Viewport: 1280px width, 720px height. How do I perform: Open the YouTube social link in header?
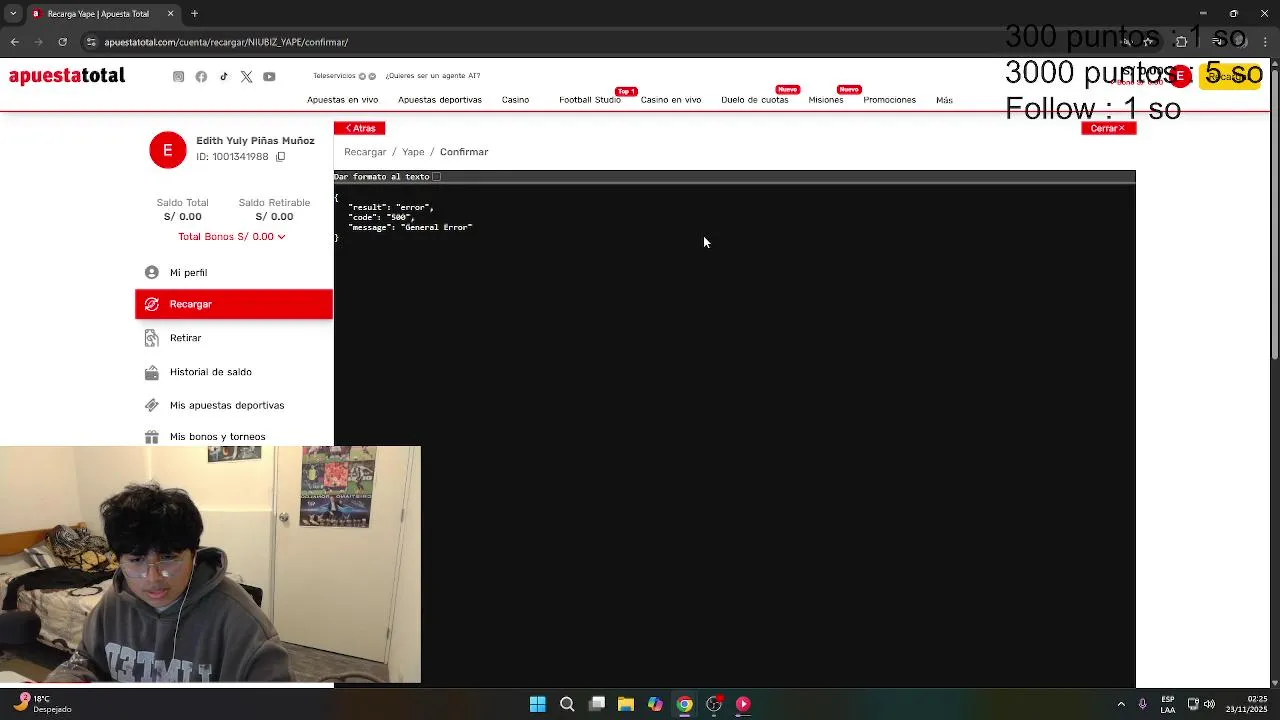[x=269, y=77]
